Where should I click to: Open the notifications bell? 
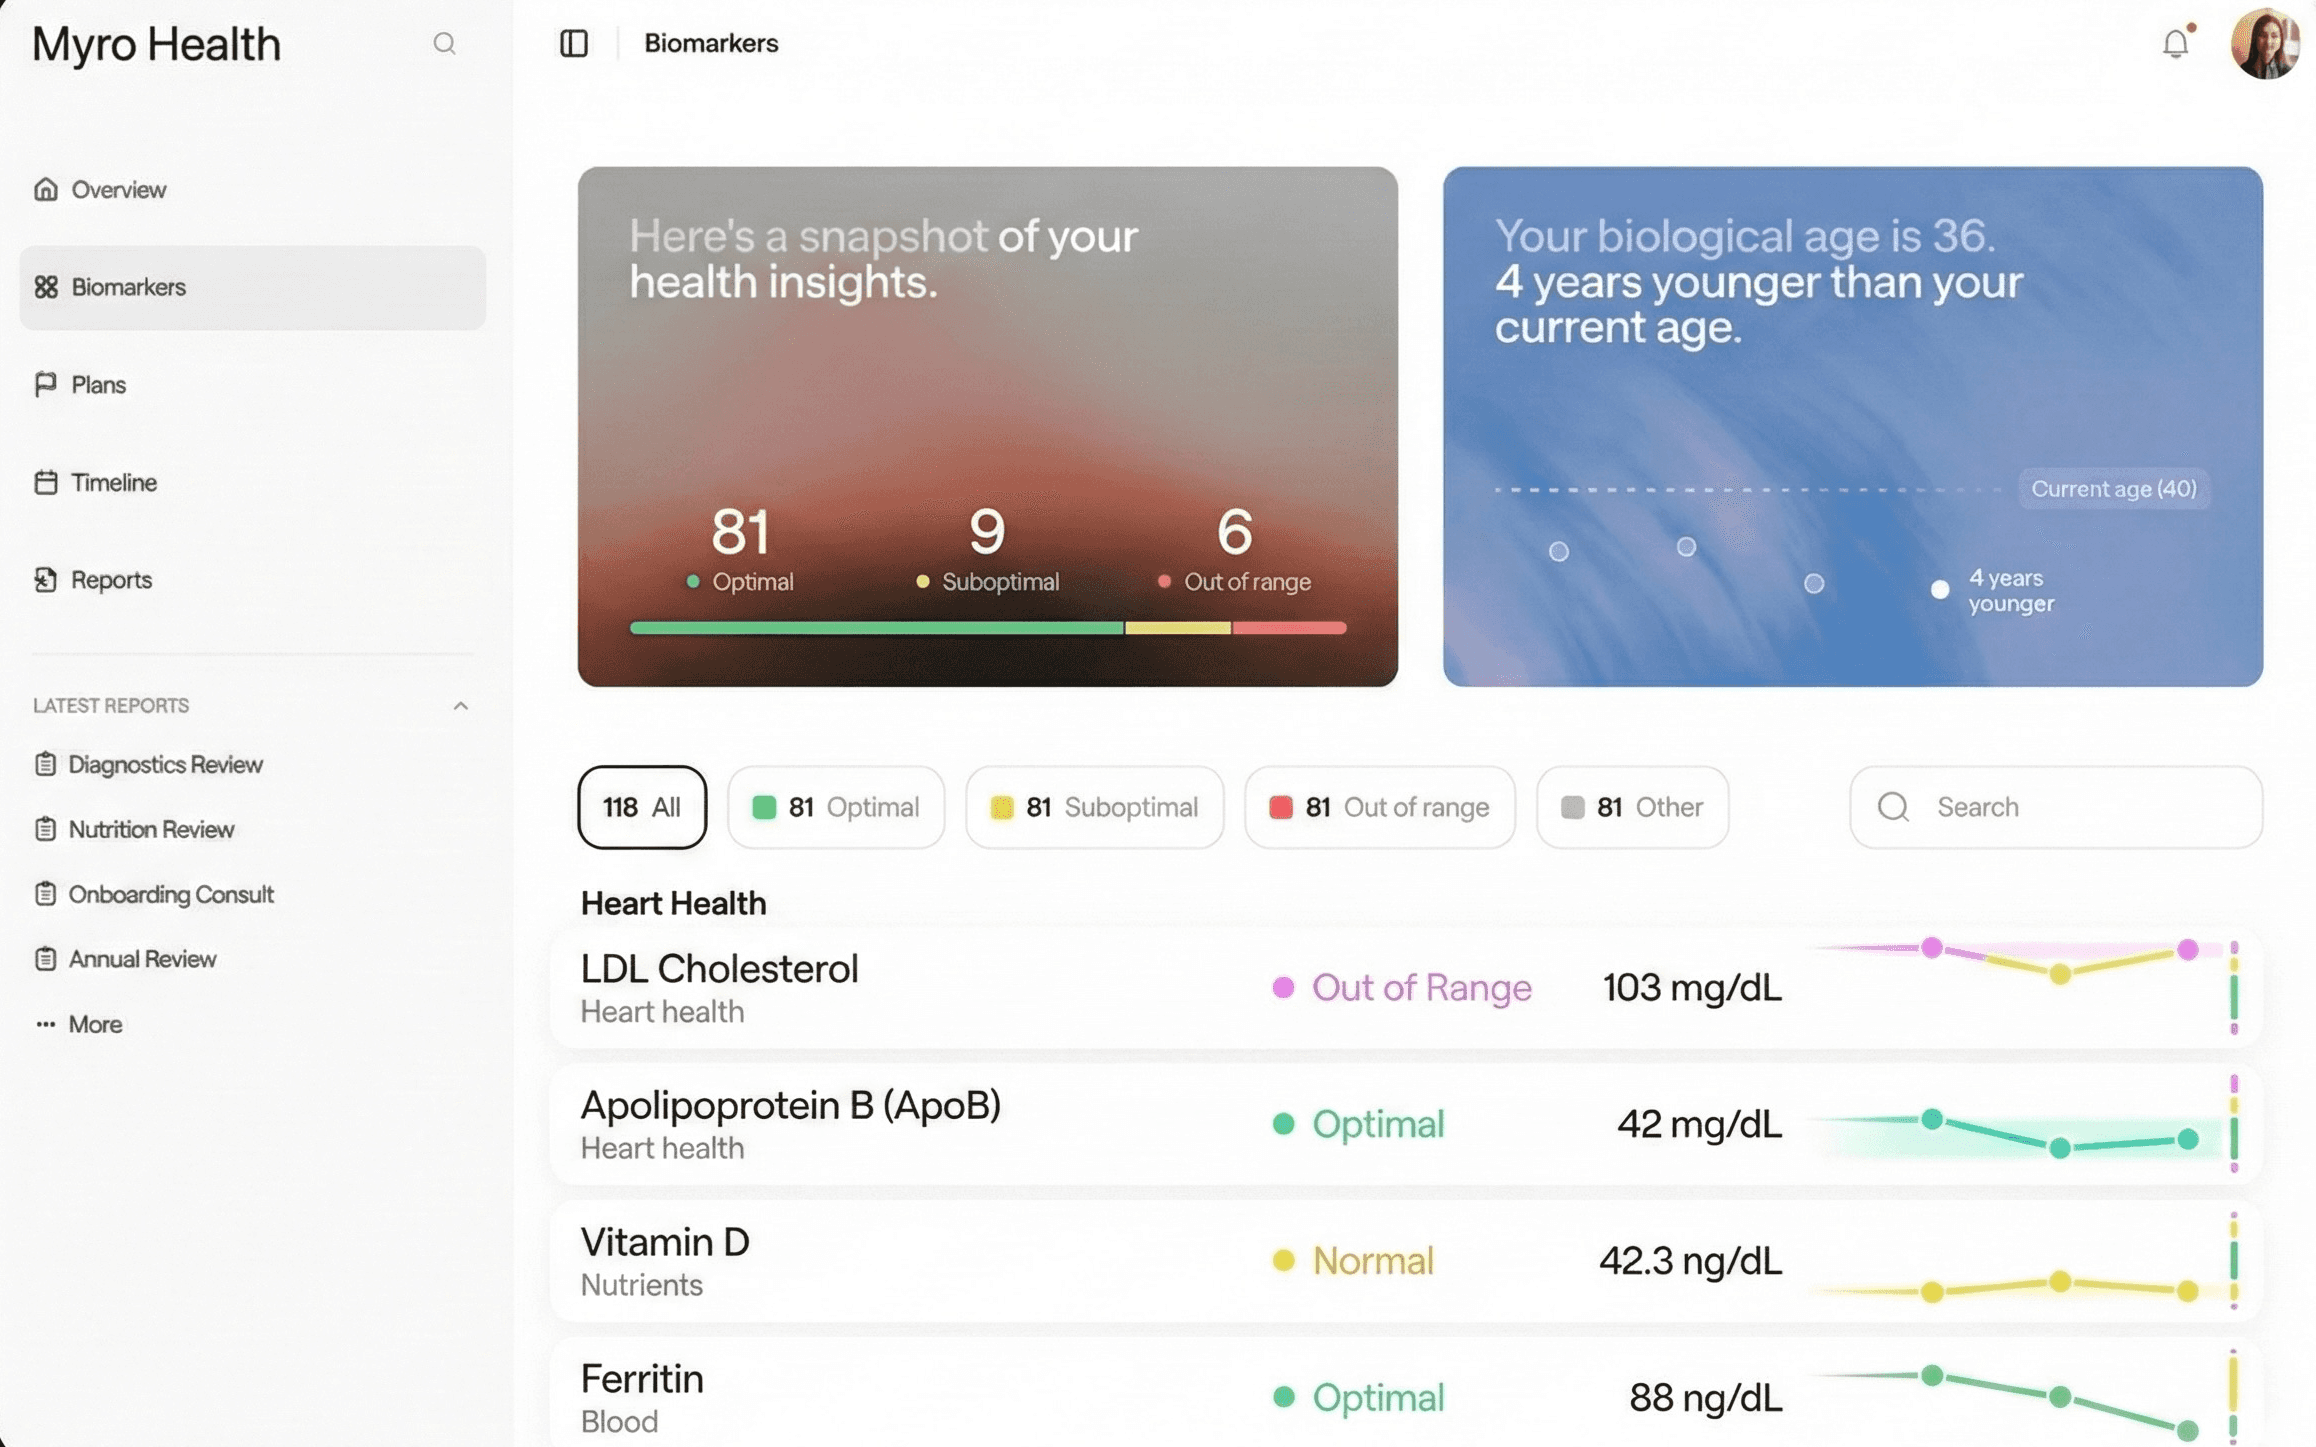pos(2175,43)
